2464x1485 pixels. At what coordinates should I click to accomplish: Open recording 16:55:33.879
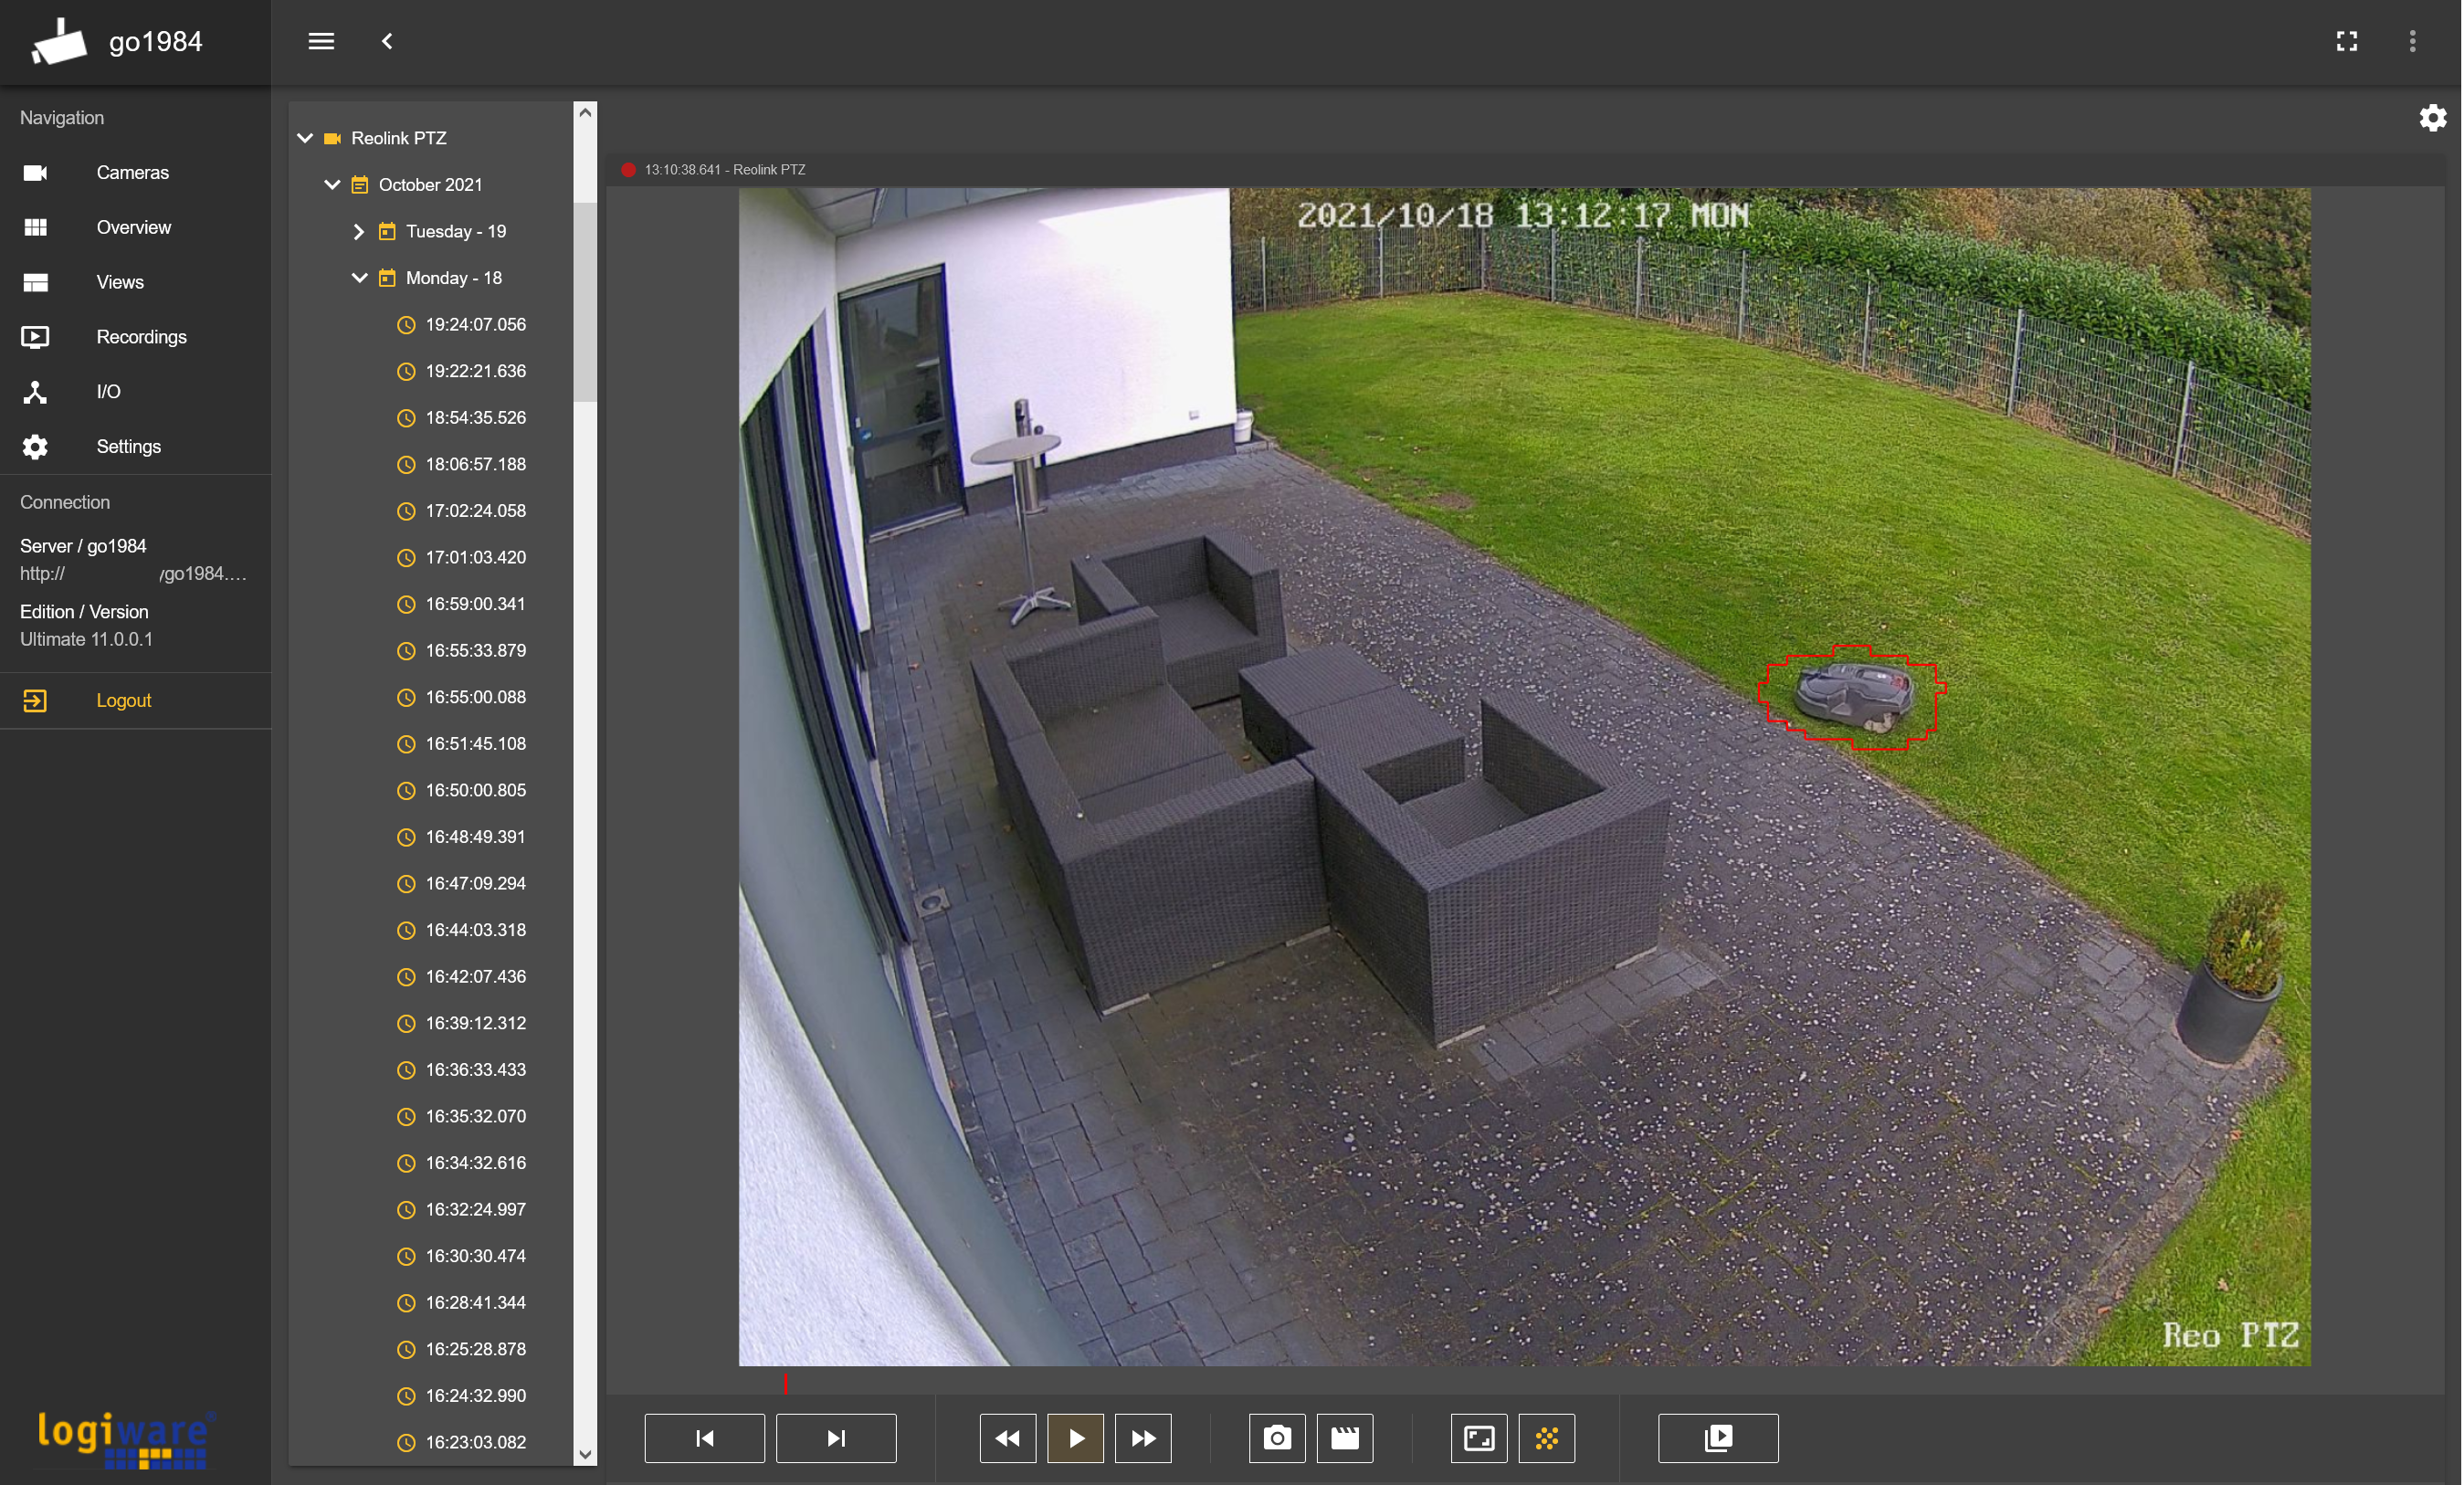point(475,650)
